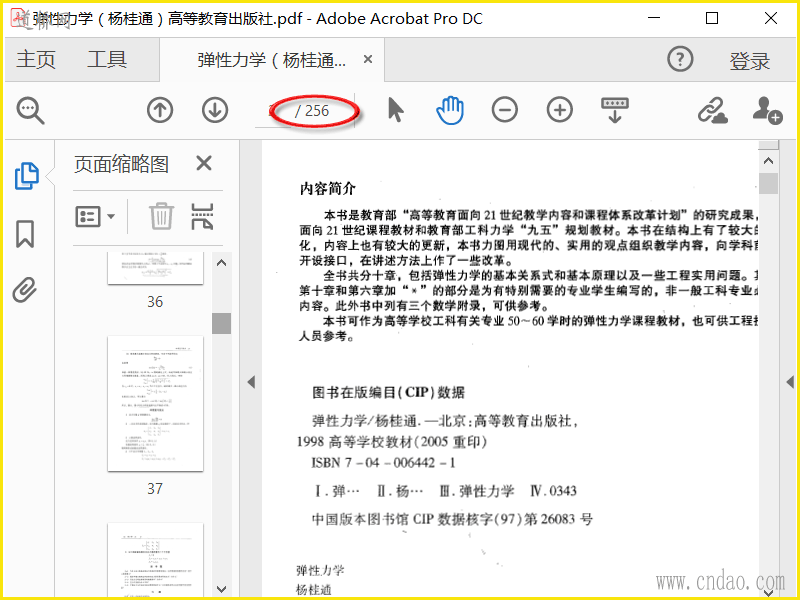This screenshot has width=800, height=600.
Task: Select page 37 thumbnail
Action: (156, 403)
